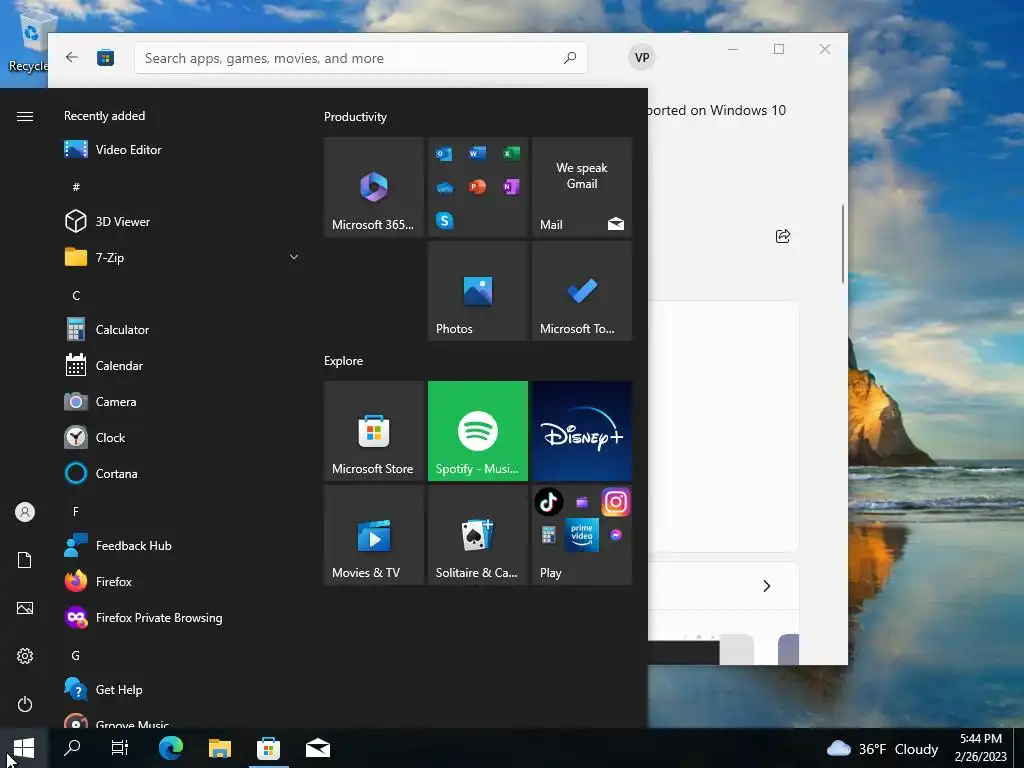Open Microsoft To Do tile
Image resolution: width=1024 pixels, height=768 pixels.
tap(582, 291)
